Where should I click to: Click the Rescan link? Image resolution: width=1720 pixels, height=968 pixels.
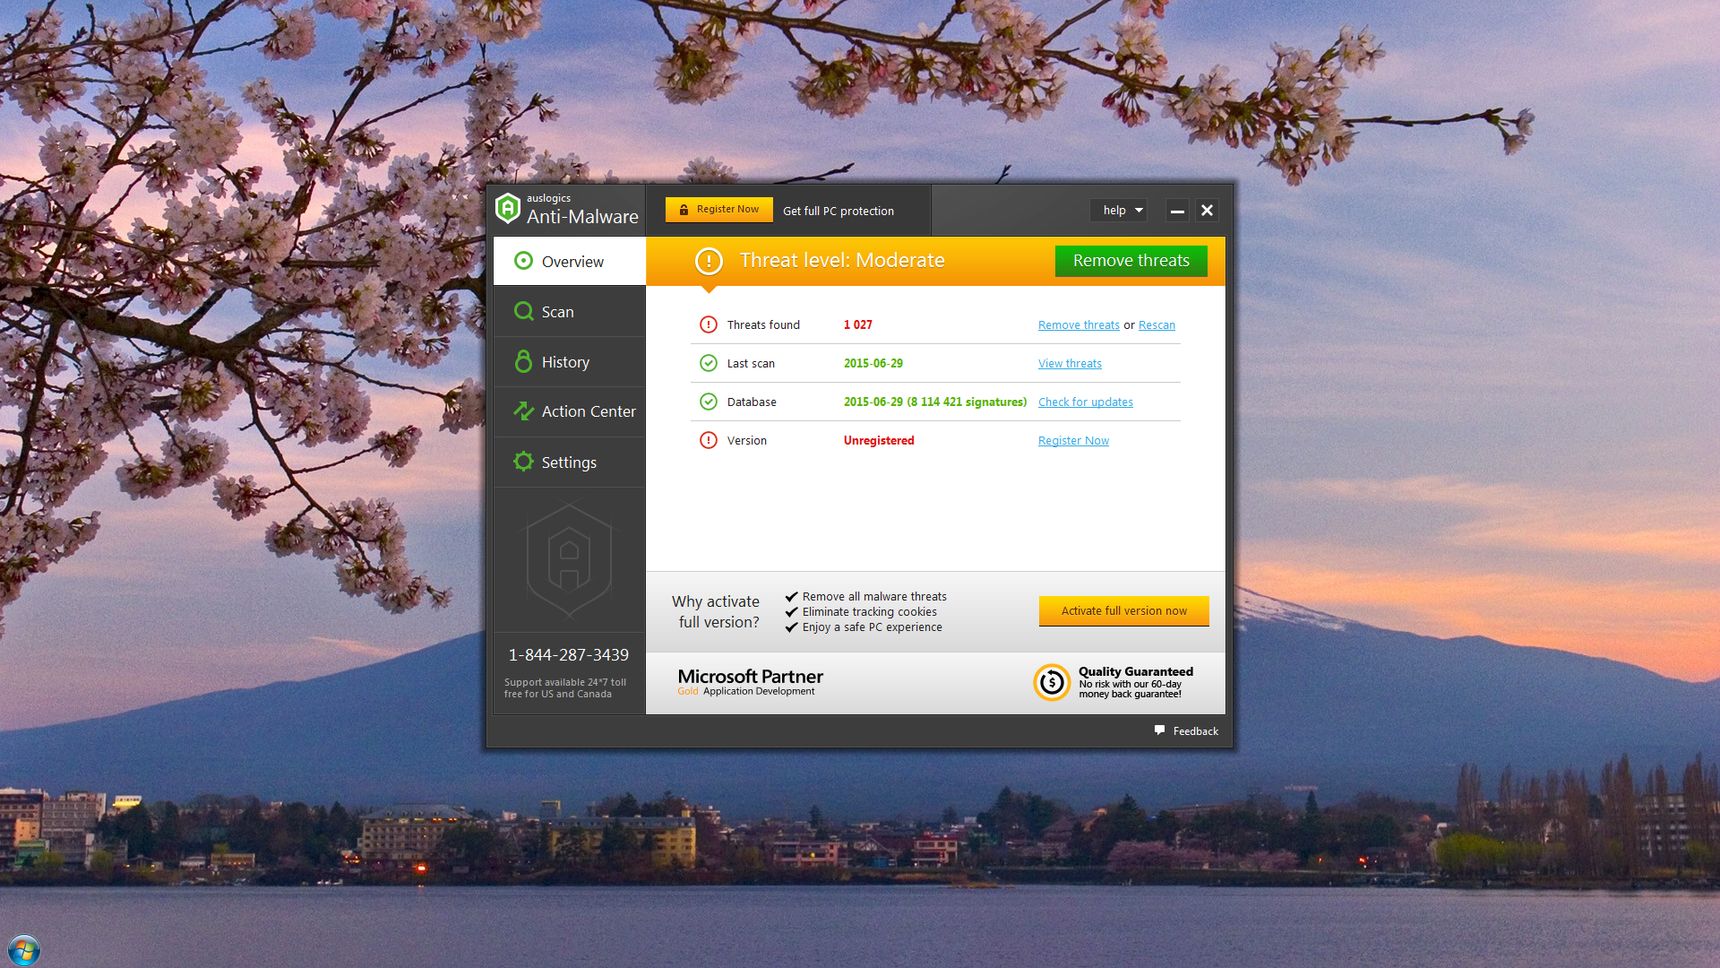1157,325
